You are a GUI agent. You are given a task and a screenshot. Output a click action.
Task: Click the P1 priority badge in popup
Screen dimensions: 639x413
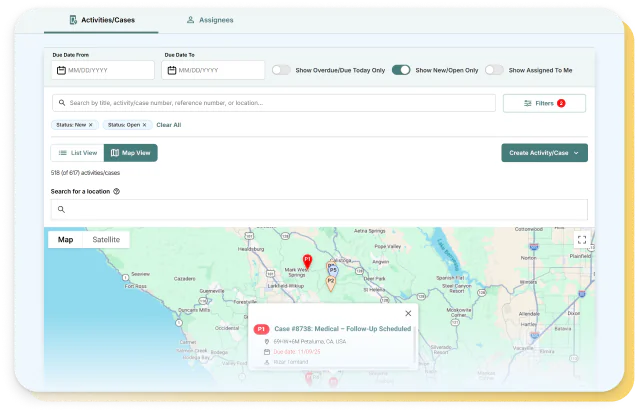[x=261, y=329]
